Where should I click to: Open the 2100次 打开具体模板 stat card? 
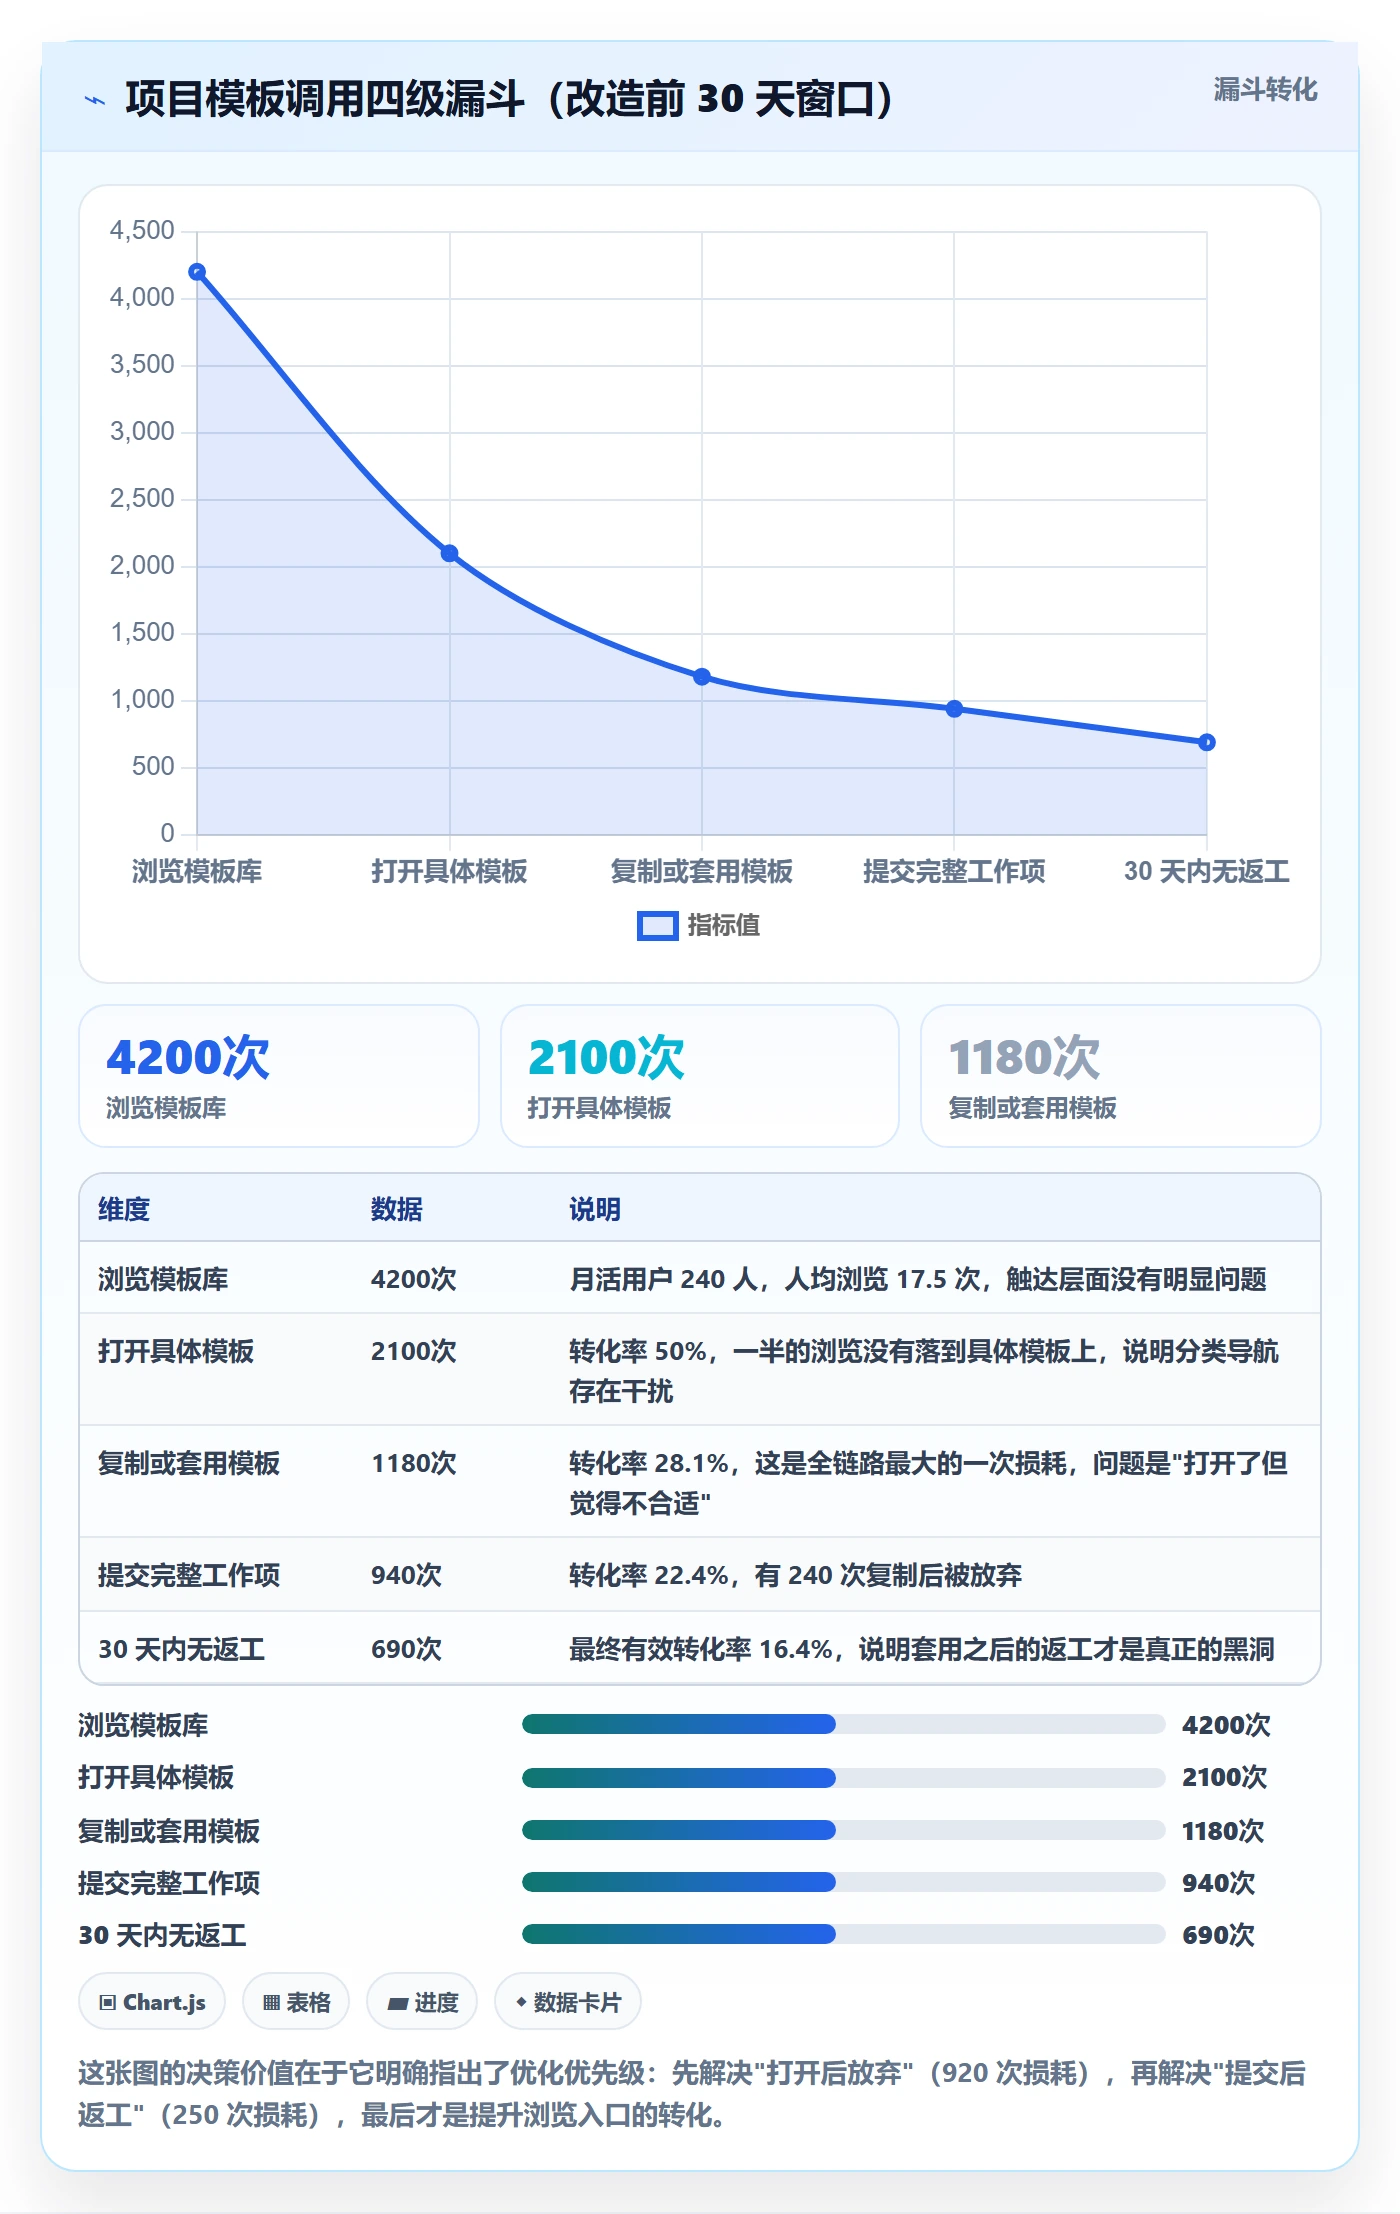[700, 1076]
